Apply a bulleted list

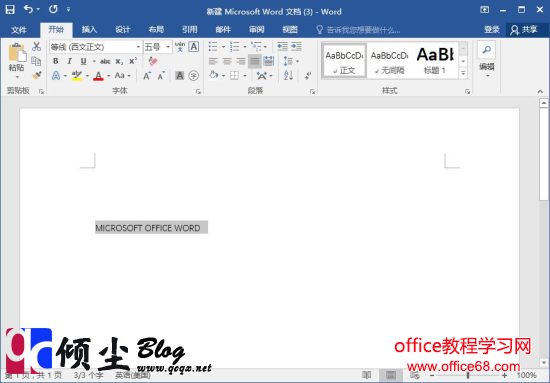tap(213, 46)
